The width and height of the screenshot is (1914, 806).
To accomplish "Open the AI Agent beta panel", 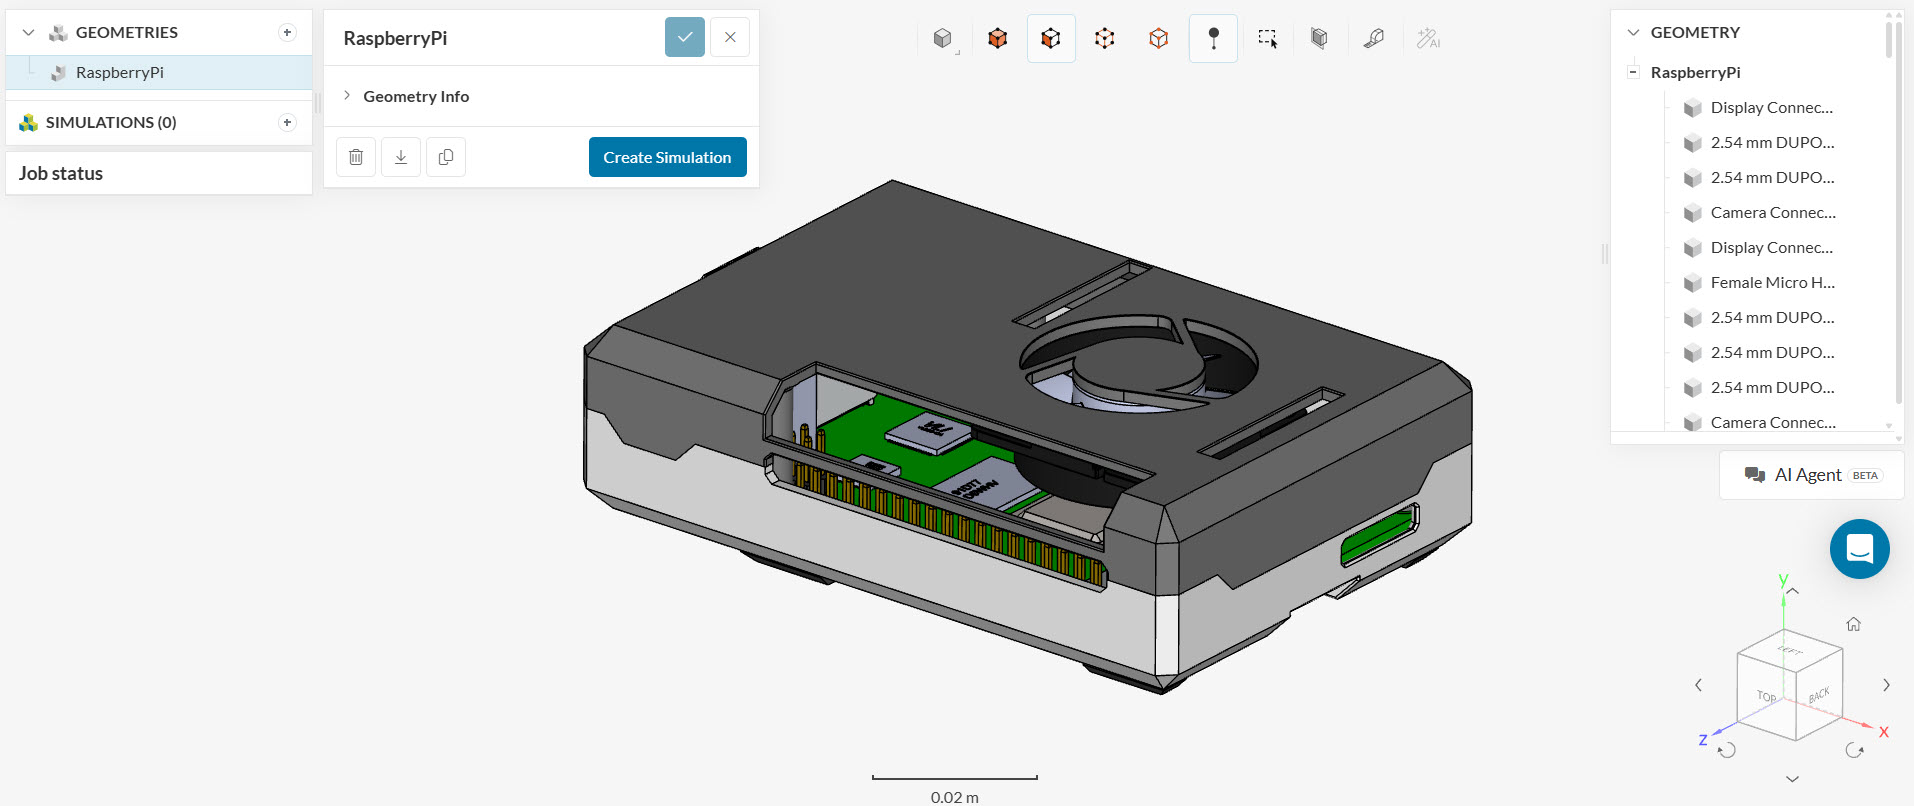I will tap(1811, 475).
